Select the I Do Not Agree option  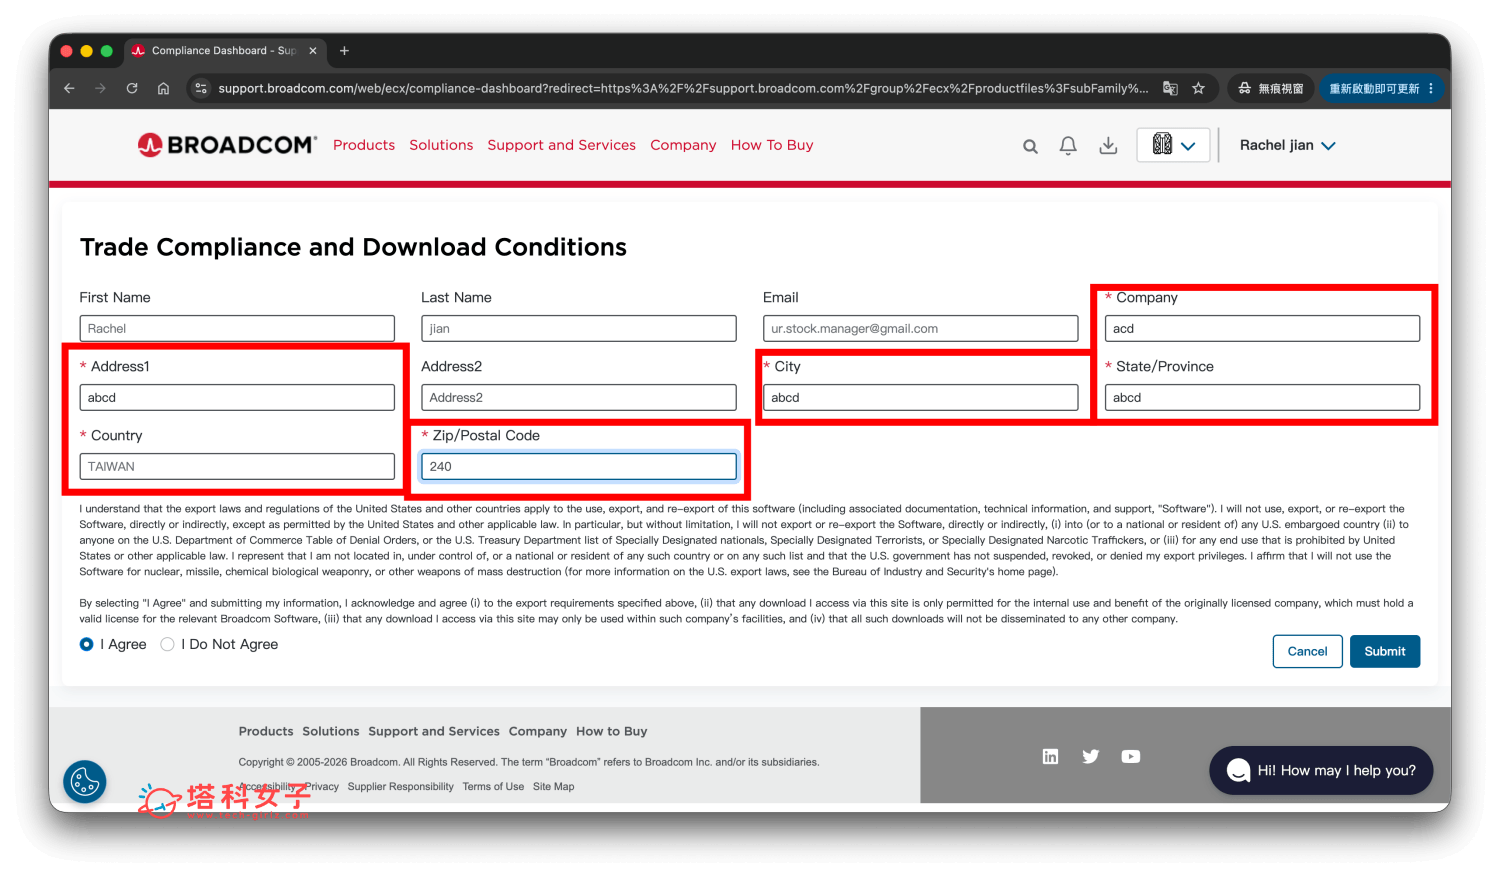[x=167, y=644]
